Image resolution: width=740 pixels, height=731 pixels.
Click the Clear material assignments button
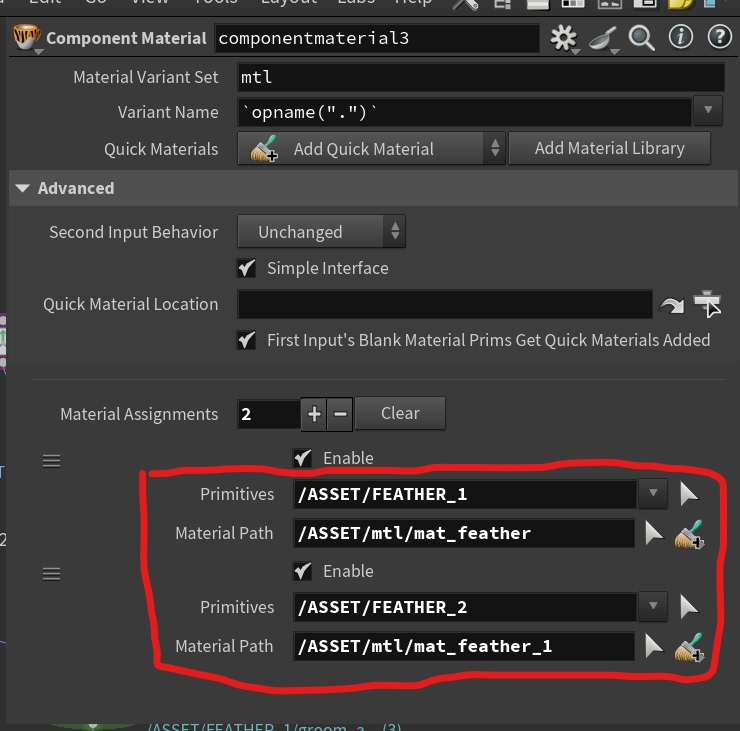(399, 413)
